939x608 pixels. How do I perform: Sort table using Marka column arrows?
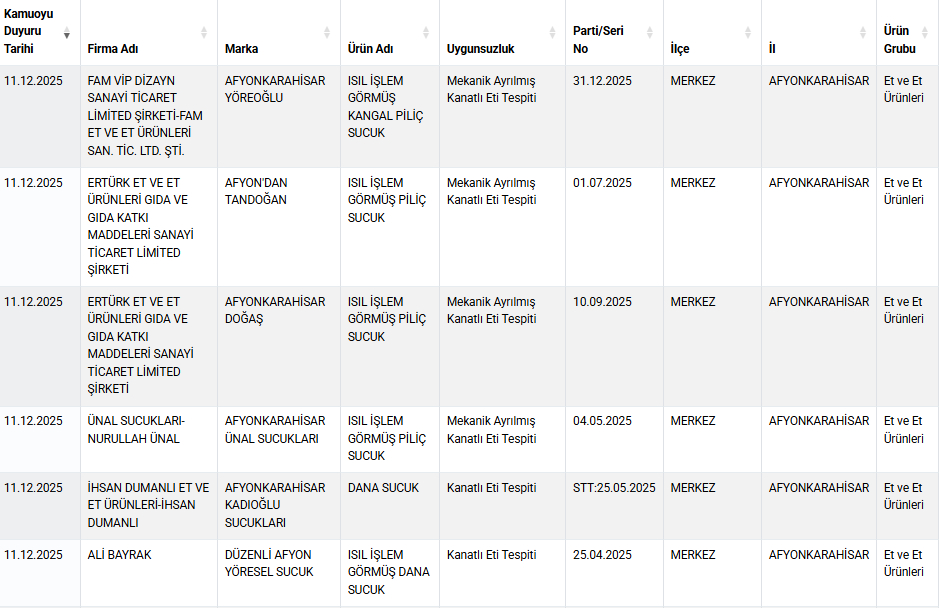coord(328,33)
